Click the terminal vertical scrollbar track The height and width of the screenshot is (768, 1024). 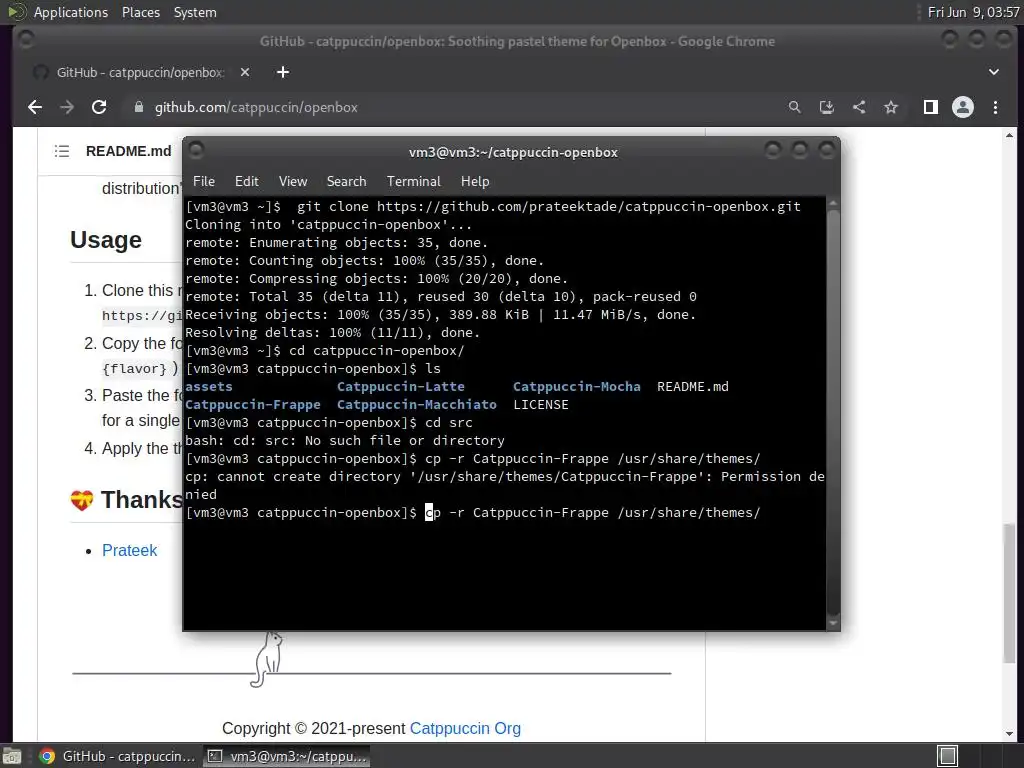(x=833, y=413)
